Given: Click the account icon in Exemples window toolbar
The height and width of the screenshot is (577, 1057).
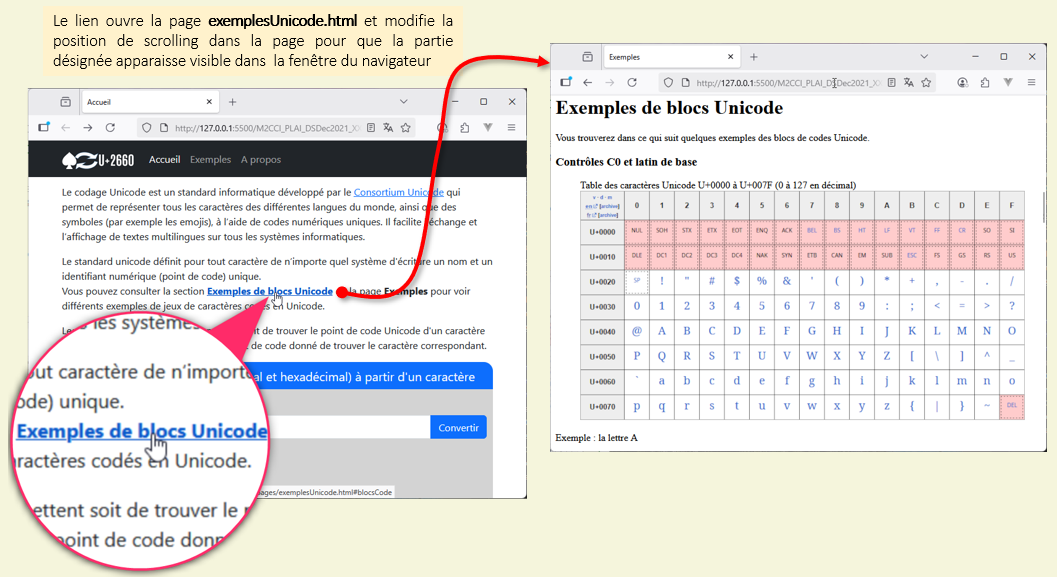Looking at the screenshot, I should click(962, 83).
